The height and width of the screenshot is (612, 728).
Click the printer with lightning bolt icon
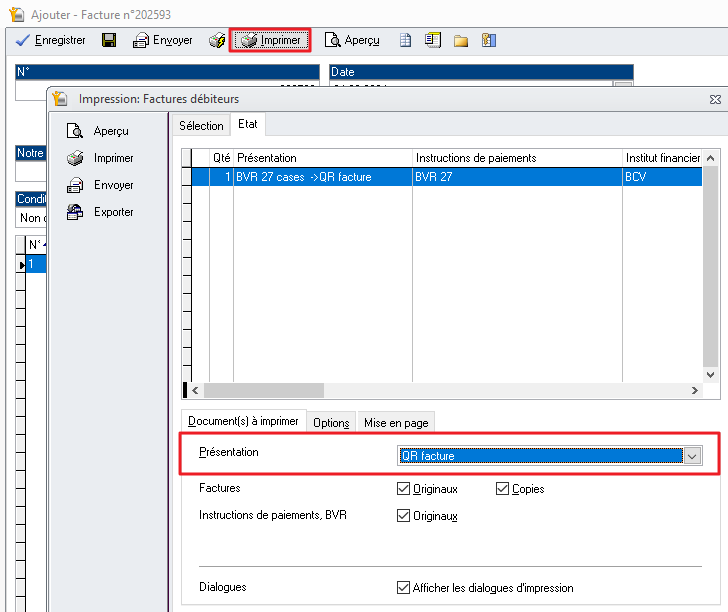(x=217, y=40)
